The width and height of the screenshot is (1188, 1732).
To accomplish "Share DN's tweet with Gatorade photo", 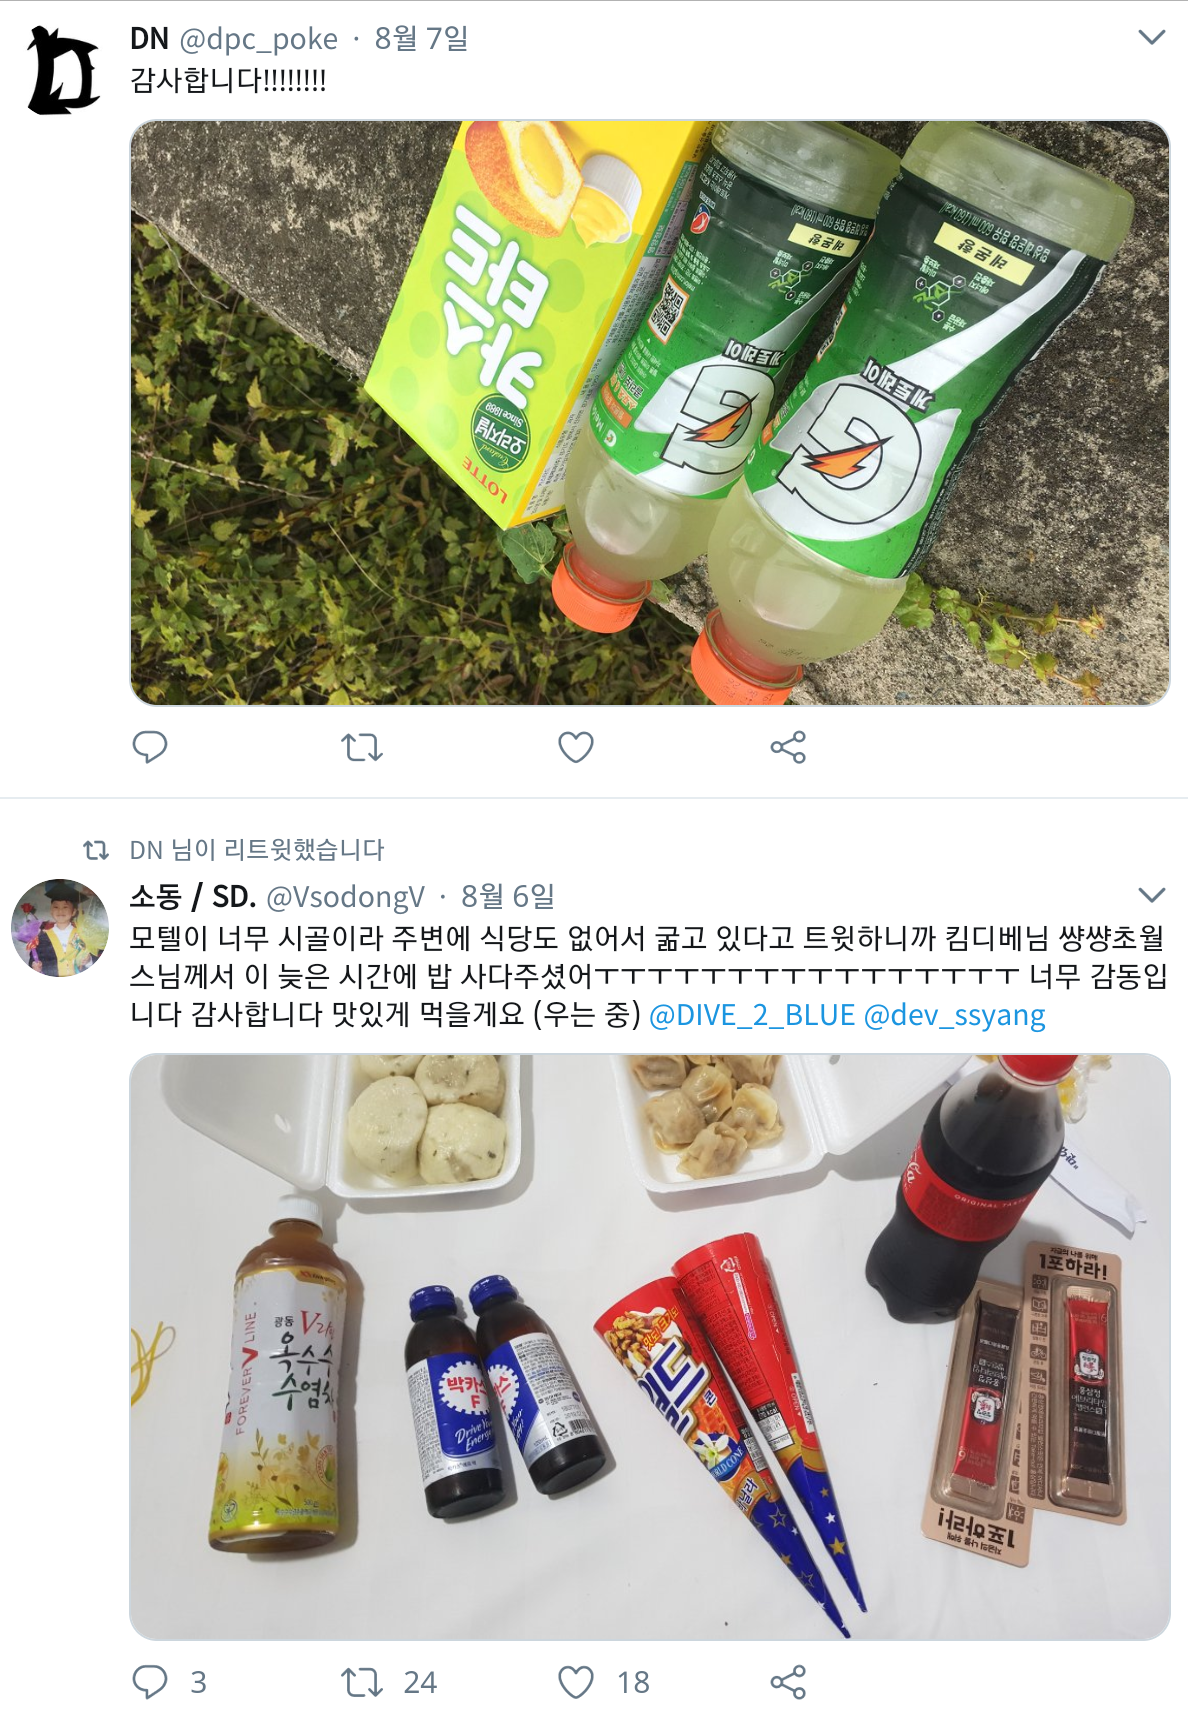I will point(788,747).
